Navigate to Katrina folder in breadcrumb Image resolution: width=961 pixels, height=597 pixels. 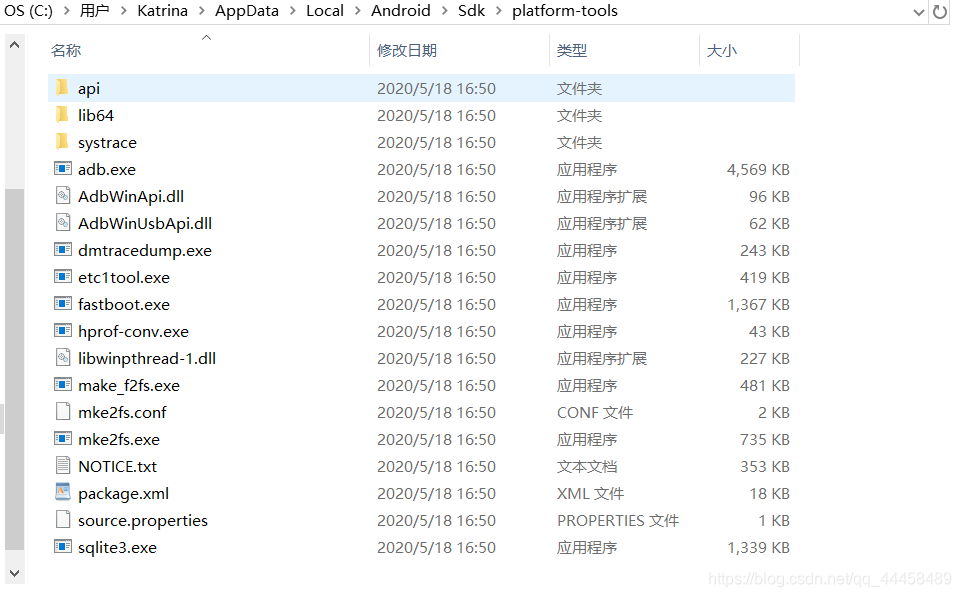point(162,11)
